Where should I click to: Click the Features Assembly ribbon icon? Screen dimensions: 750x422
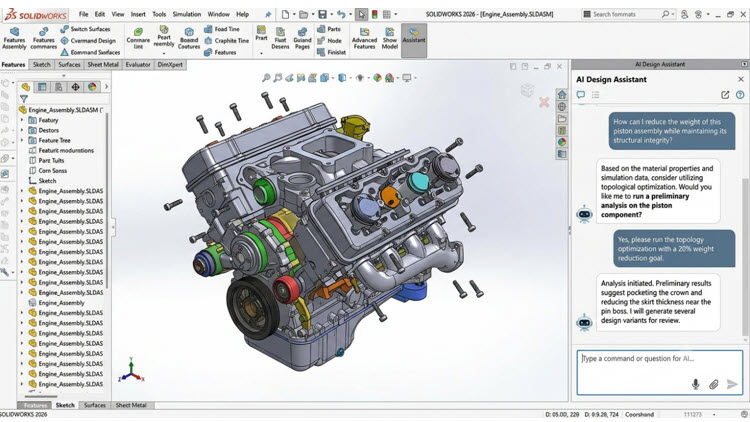[14, 38]
